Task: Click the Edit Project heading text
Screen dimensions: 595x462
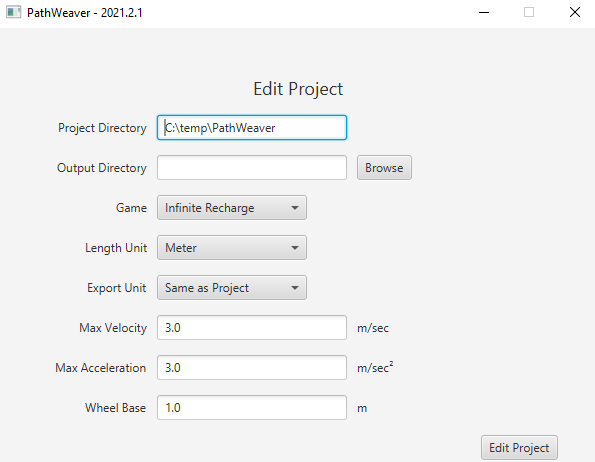Action: click(x=298, y=89)
